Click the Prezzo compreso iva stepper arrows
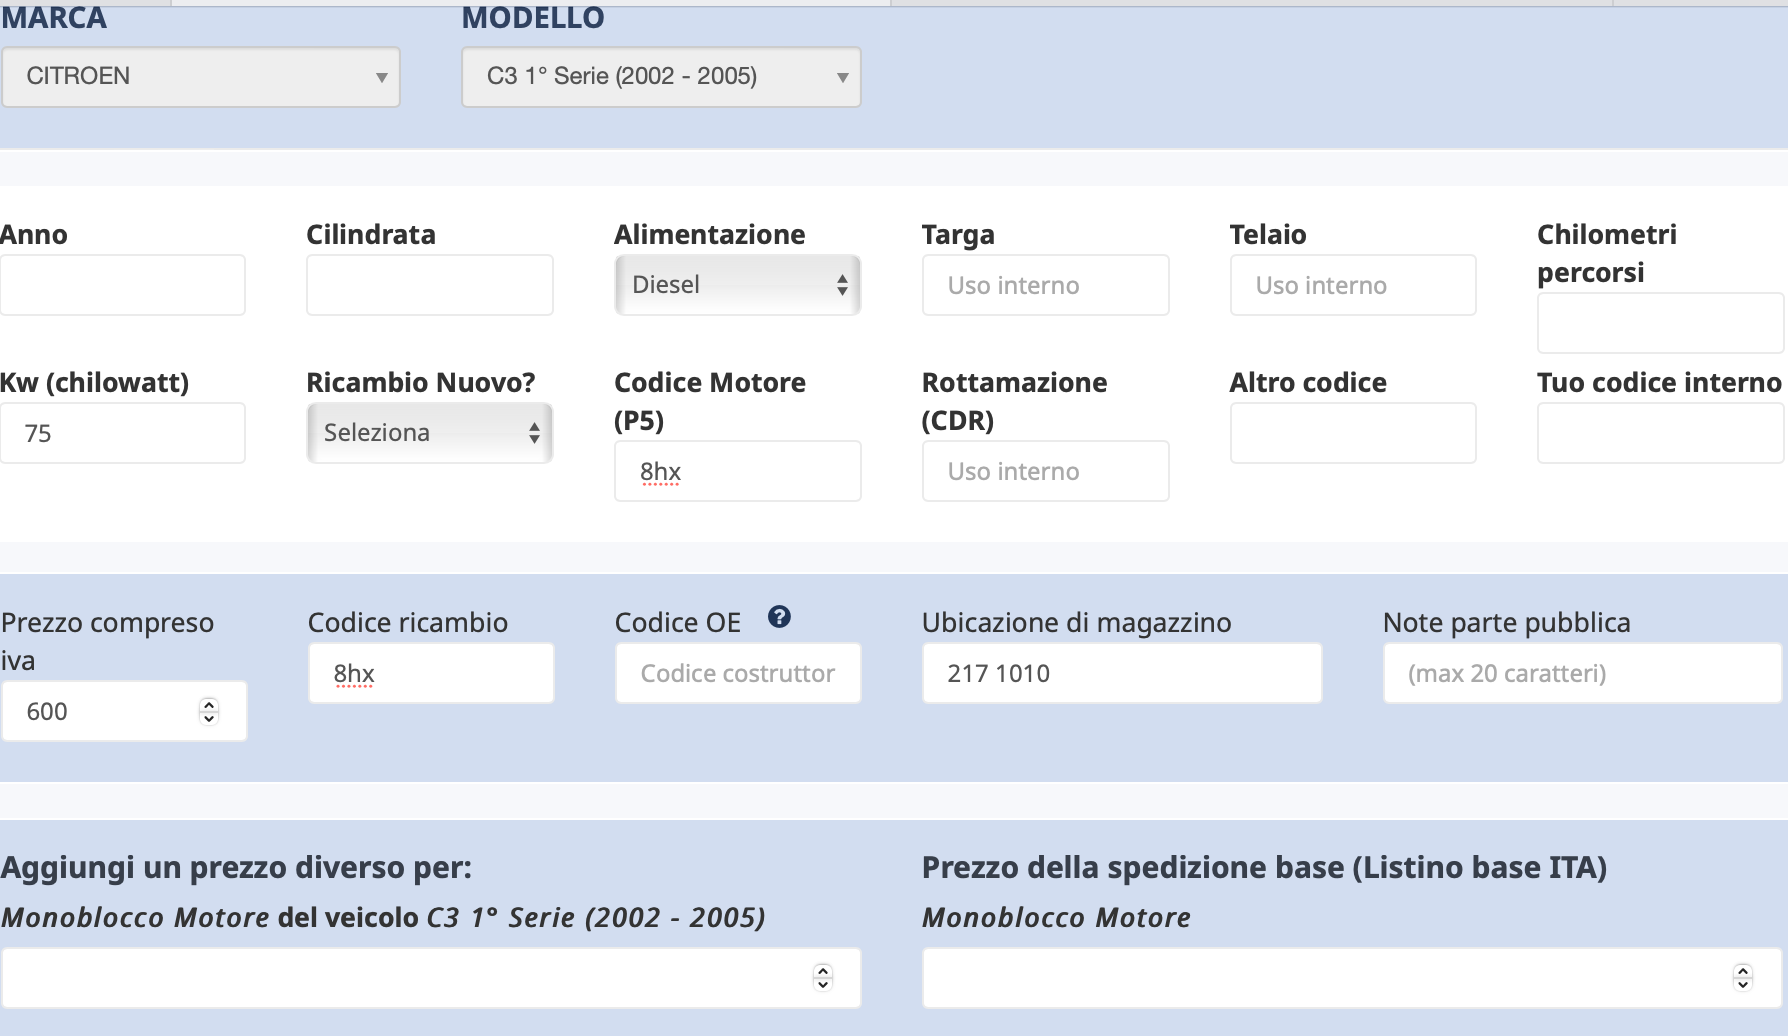Screen dimensions: 1788x1036 pos(209,711)
